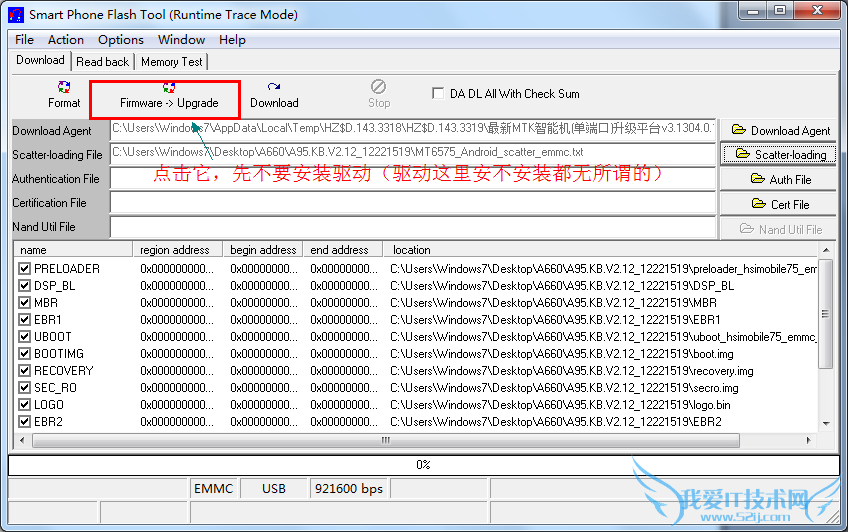Click the Cert File button
The image size is (848, 532).
[778, 204]
